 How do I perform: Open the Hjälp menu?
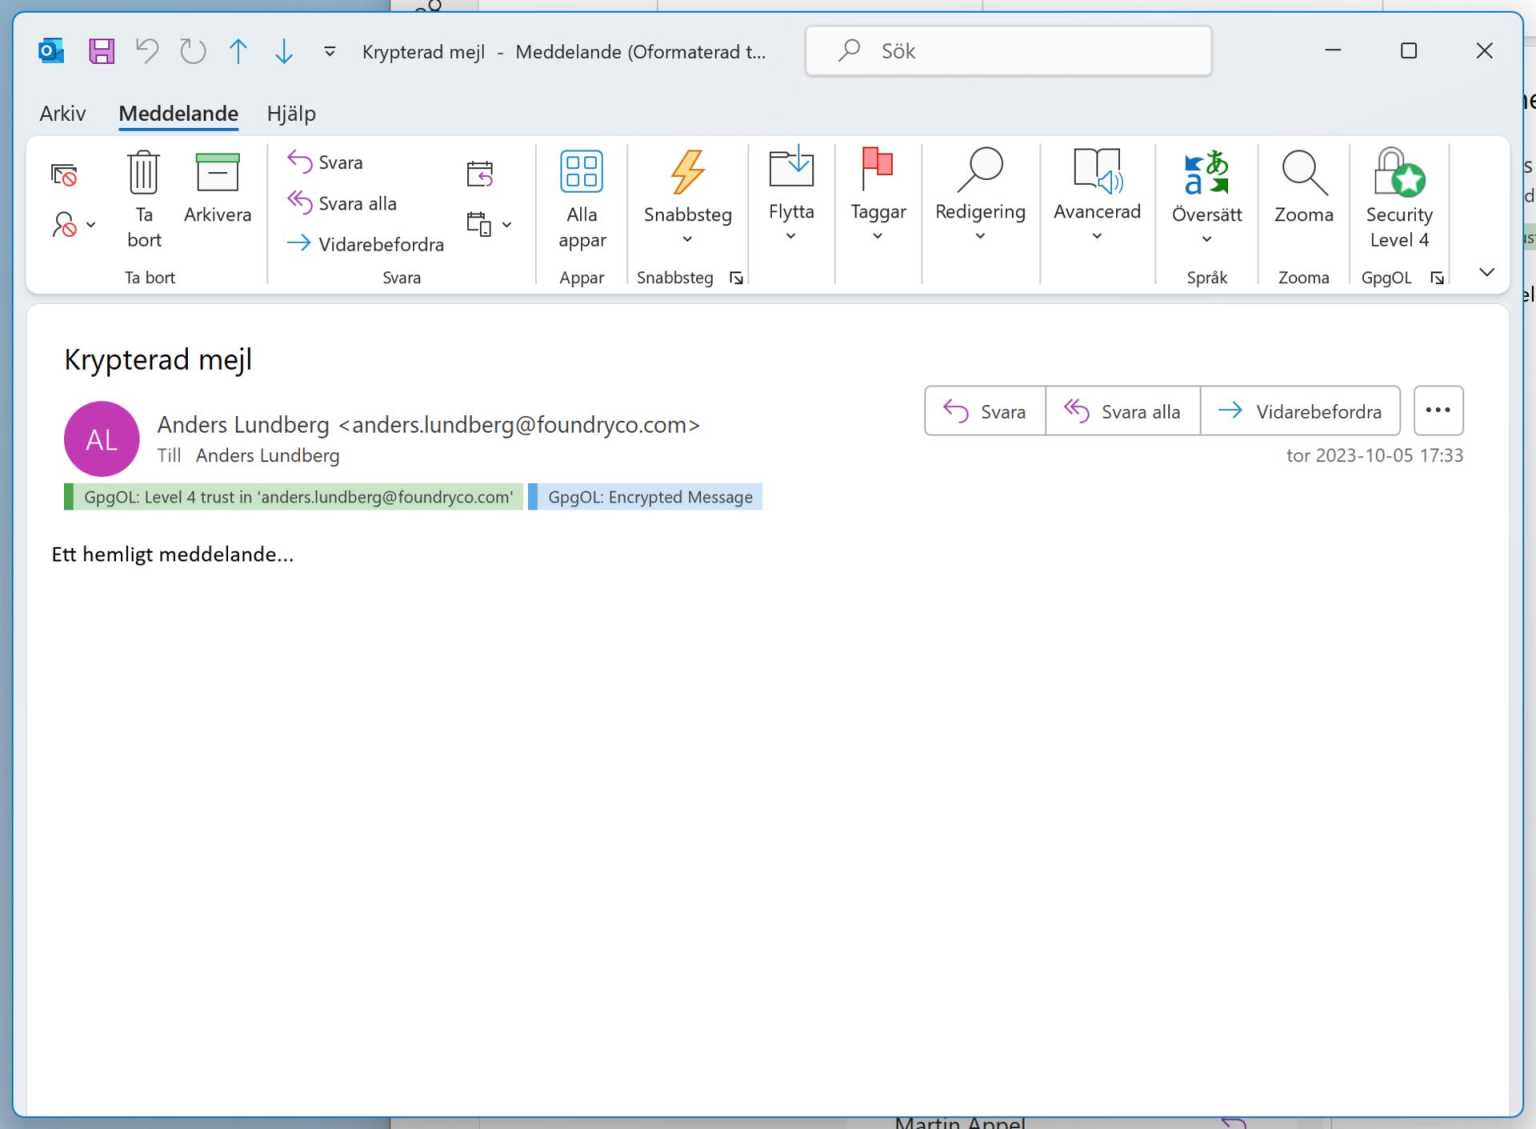coord(291,113)
